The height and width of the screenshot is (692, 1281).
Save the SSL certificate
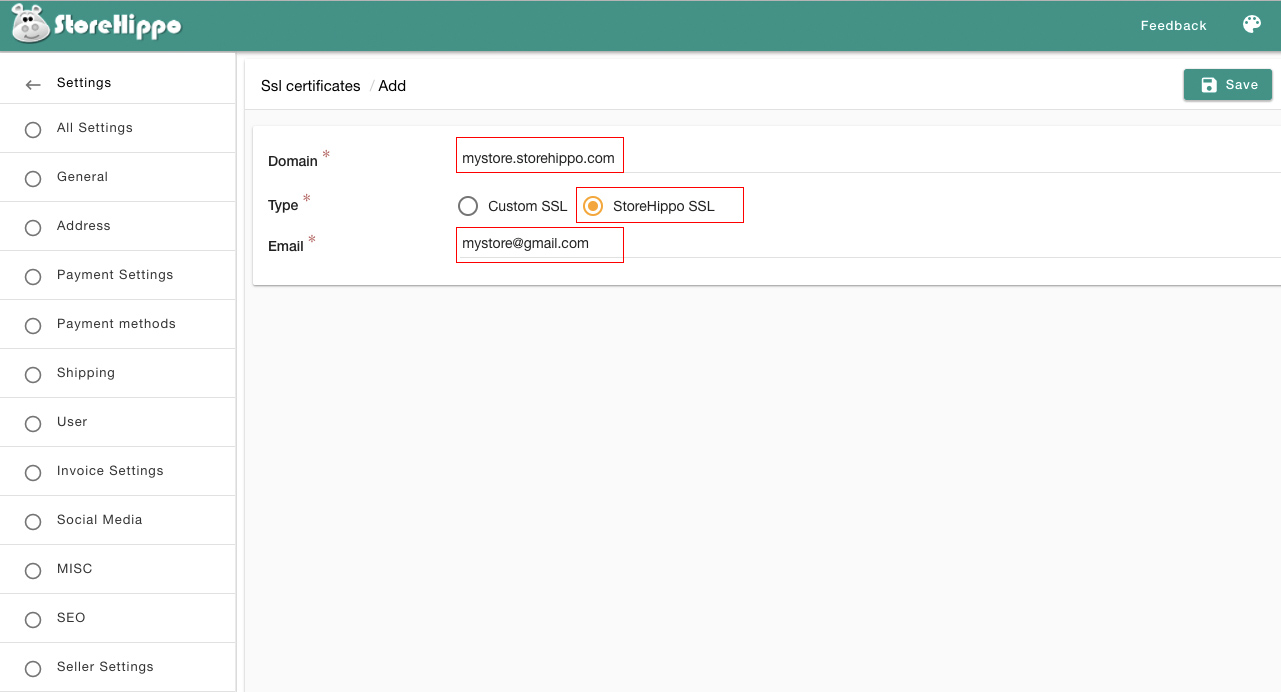(x=1228, y=85)
